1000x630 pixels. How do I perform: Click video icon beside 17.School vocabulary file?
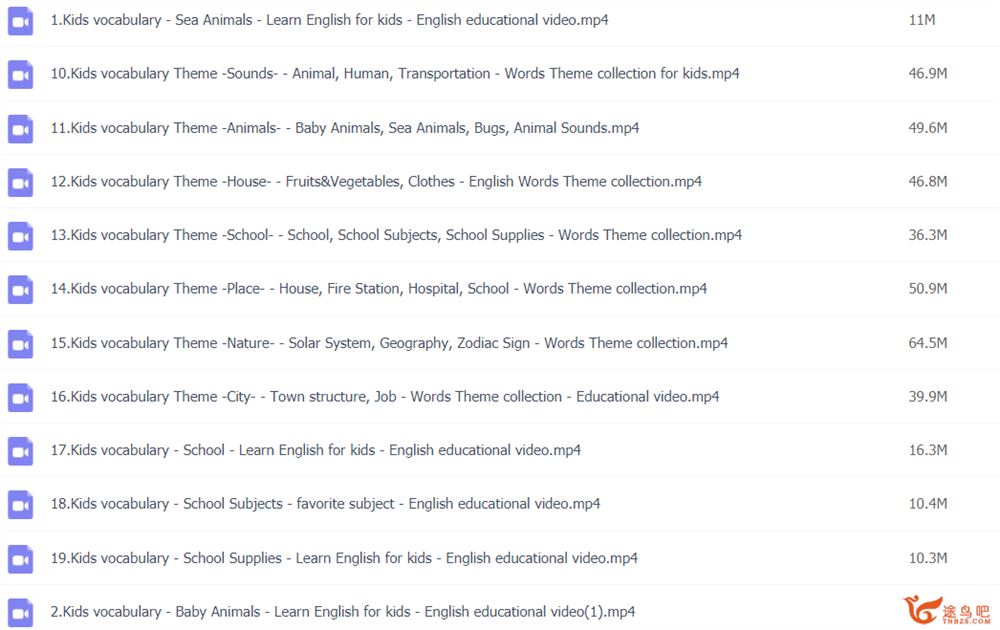click(20, 451)
